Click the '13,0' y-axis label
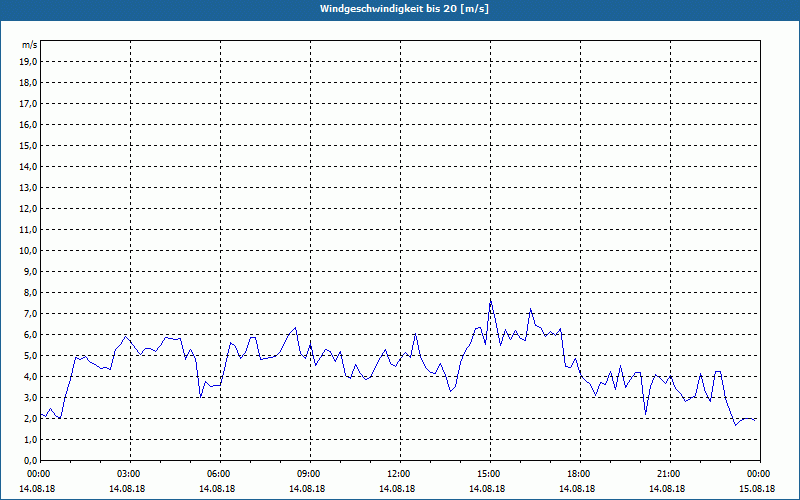The height and width of the screenshot is (500, 800). 28,188
